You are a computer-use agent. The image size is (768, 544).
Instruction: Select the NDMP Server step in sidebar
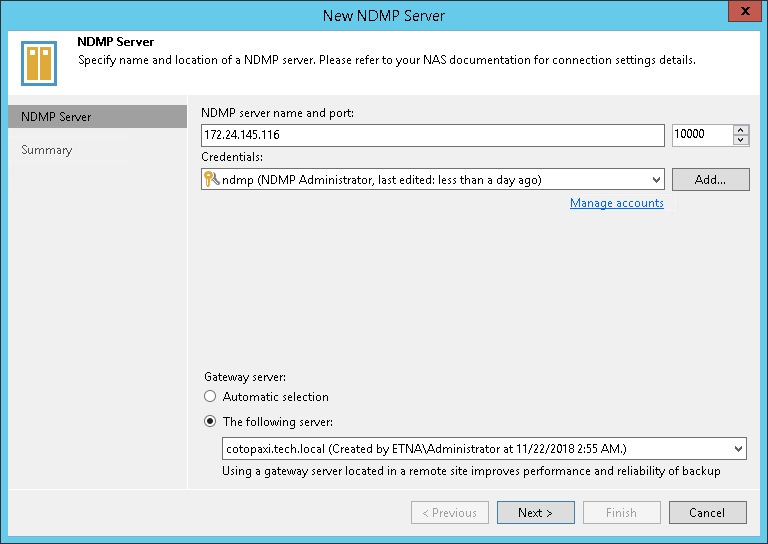pyautogui.click(x=56, y=117)
